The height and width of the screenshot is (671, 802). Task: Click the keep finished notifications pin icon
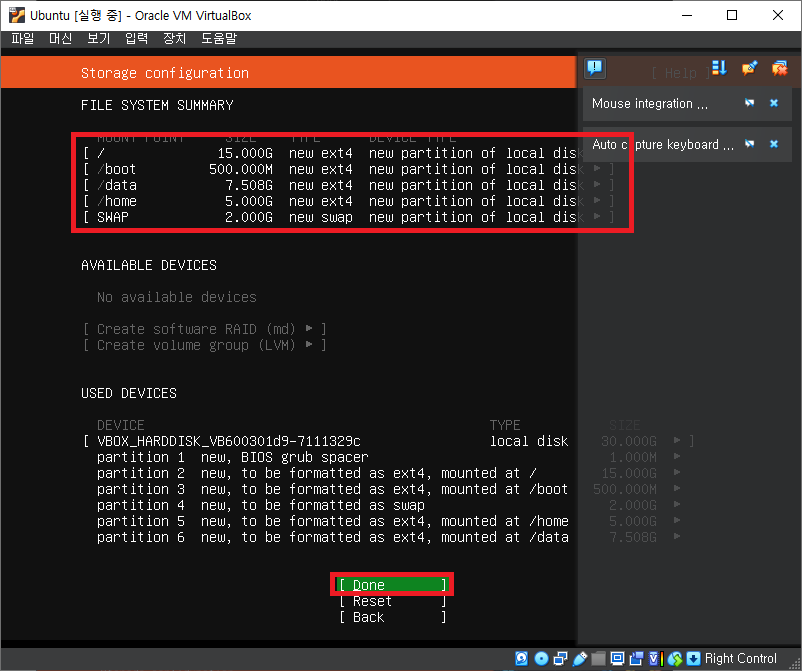pyautogui.click(x=749, y=68)
